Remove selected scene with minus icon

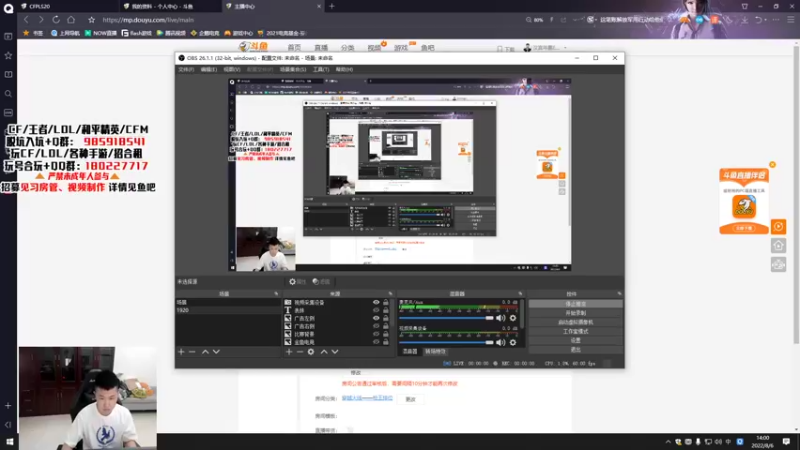[x=192, y=352]
